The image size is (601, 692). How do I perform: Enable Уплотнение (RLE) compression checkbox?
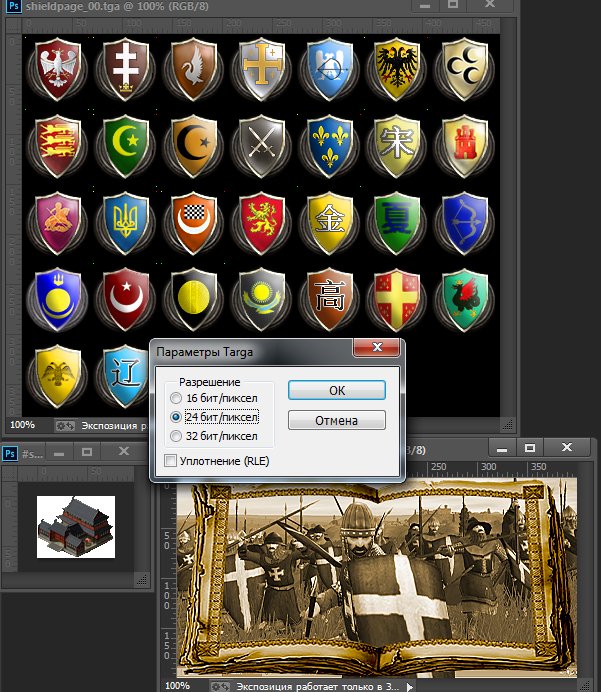170,461
